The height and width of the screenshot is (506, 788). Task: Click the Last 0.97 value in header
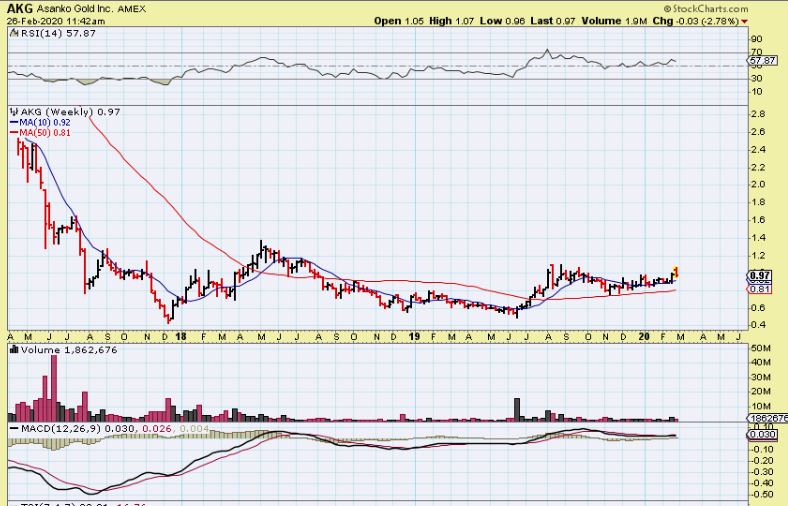point(553,21)
